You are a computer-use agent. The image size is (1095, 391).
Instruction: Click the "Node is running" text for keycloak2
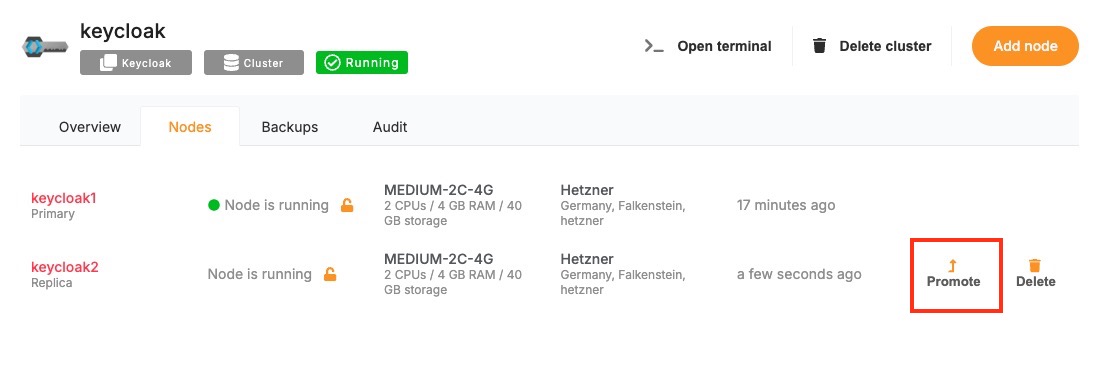click(260, 274)
